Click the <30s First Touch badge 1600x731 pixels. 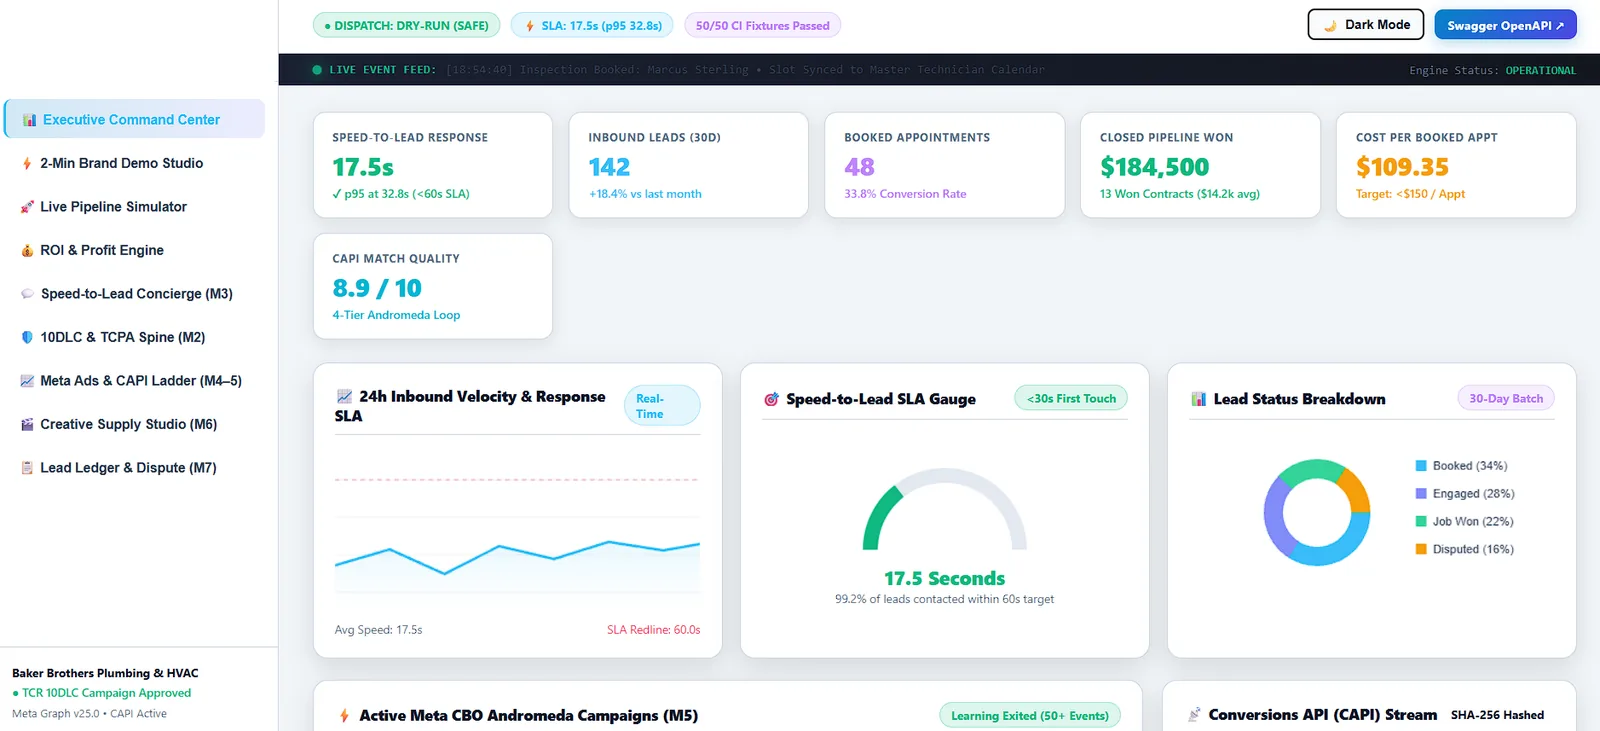(x=1071, y=398)
